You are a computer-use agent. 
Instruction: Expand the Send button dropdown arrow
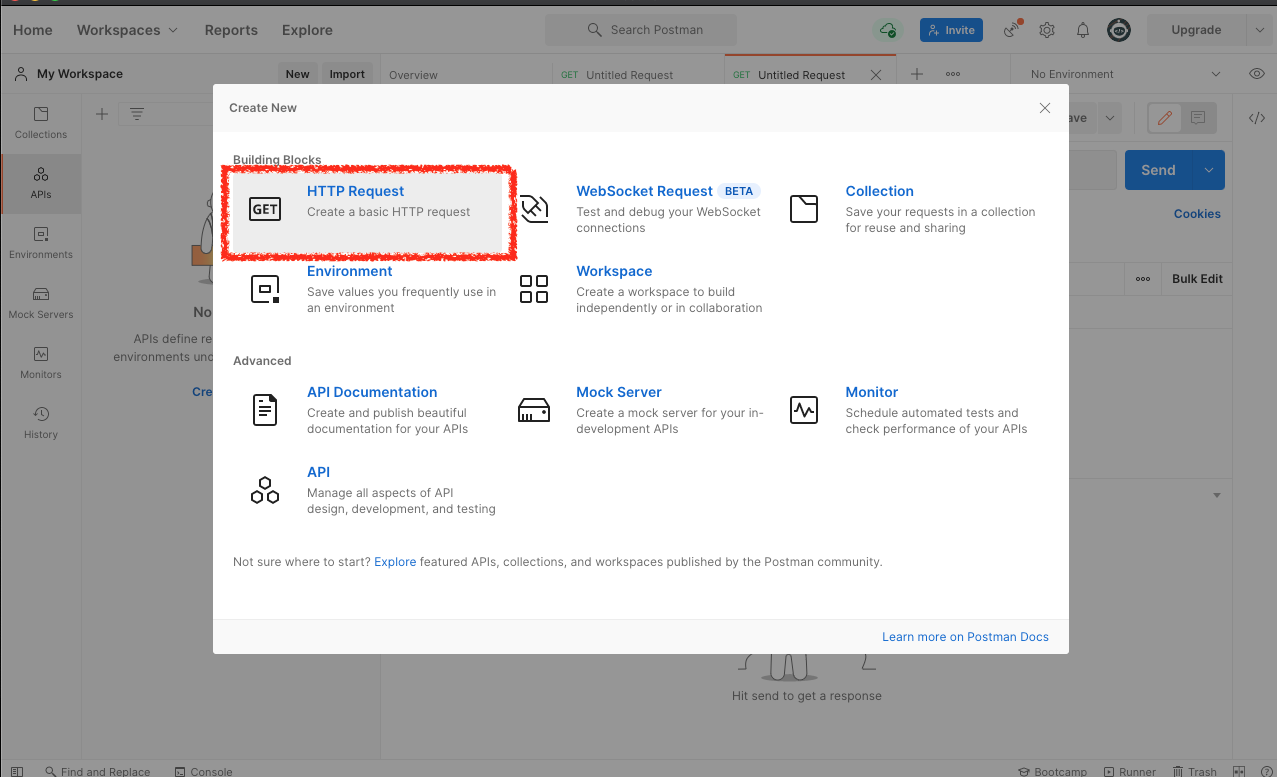pyautogui.click(x=1209, y=170)
